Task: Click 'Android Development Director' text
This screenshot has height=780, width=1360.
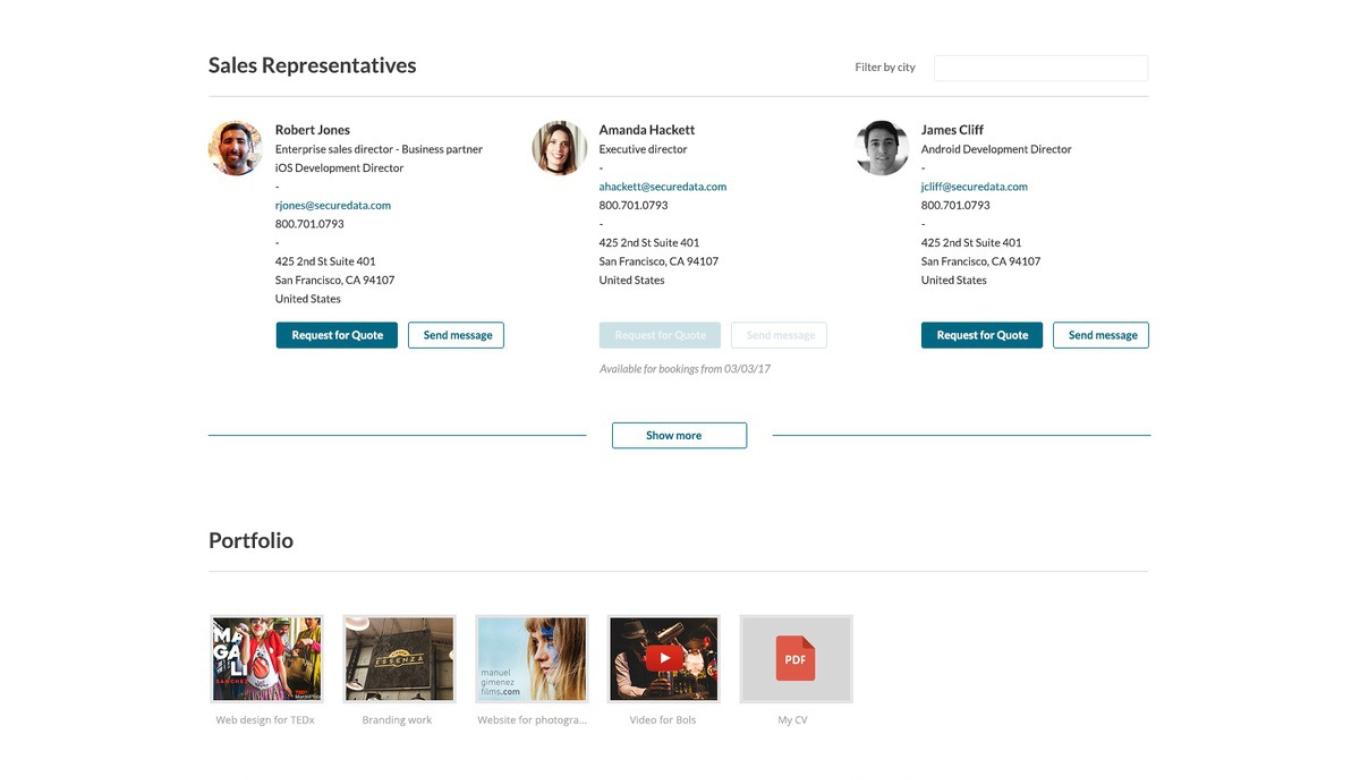Action: (x=996, y=149)
